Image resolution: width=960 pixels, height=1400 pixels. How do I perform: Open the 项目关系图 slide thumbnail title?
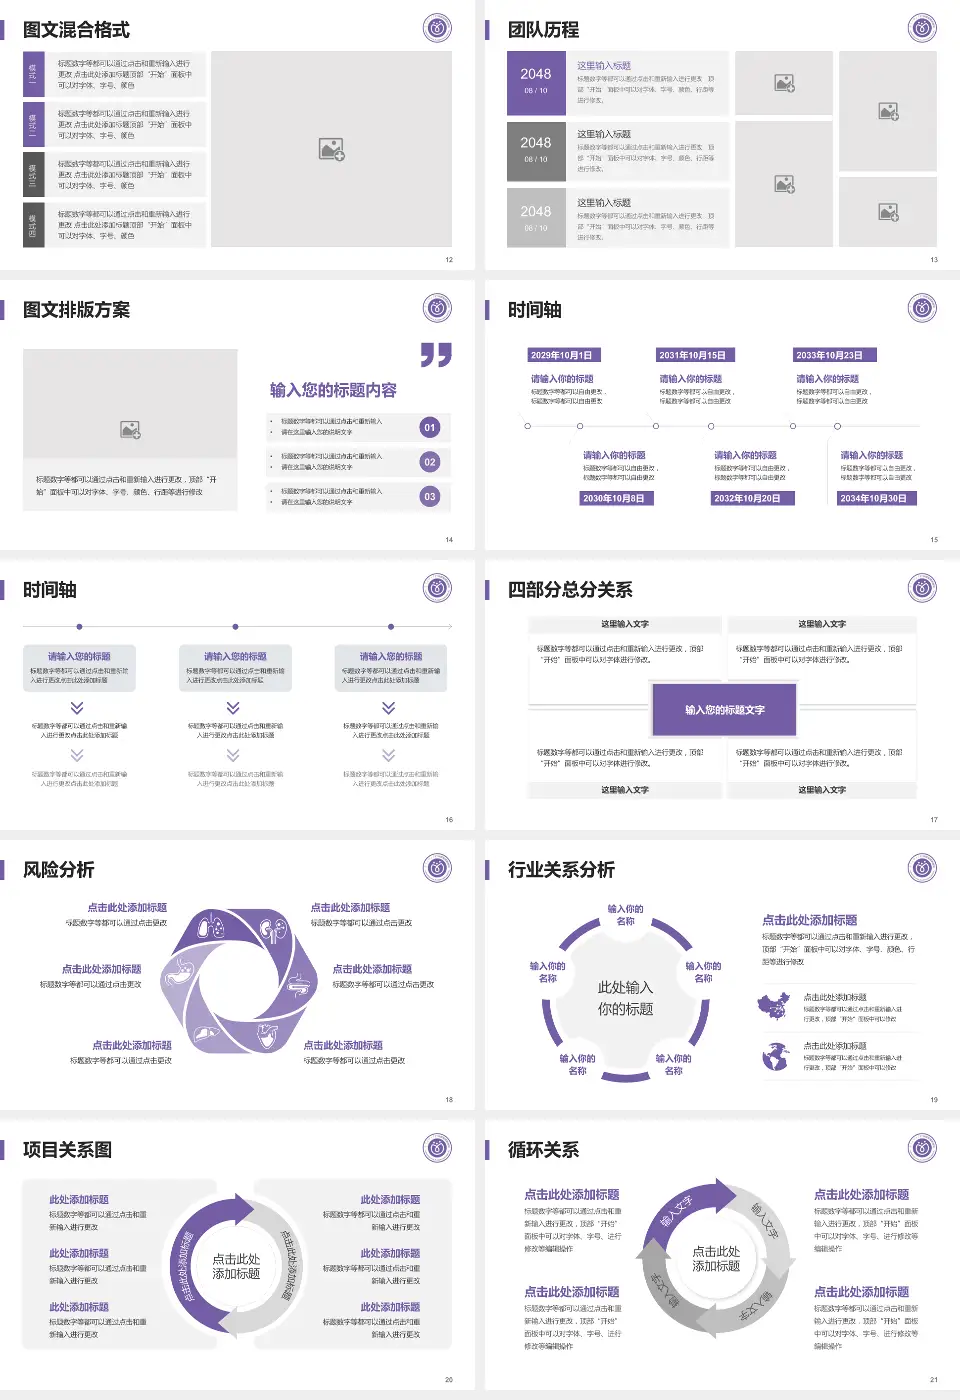[68, 1150]
